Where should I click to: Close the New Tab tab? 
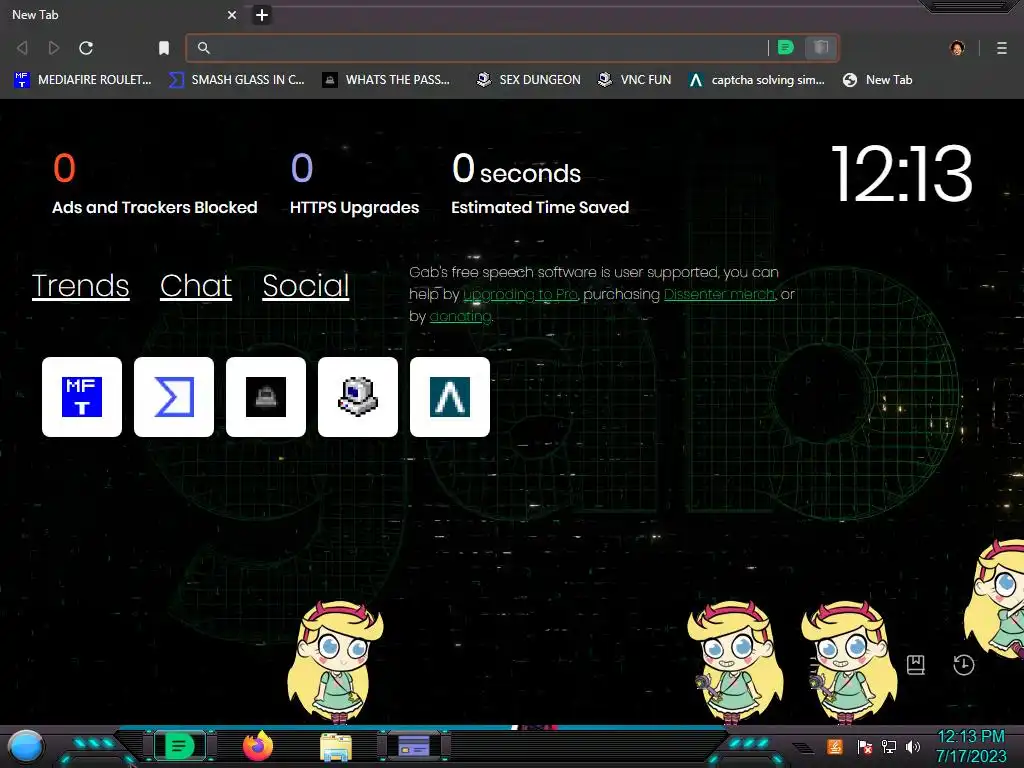pyautogui.click(x=232, y=14)
